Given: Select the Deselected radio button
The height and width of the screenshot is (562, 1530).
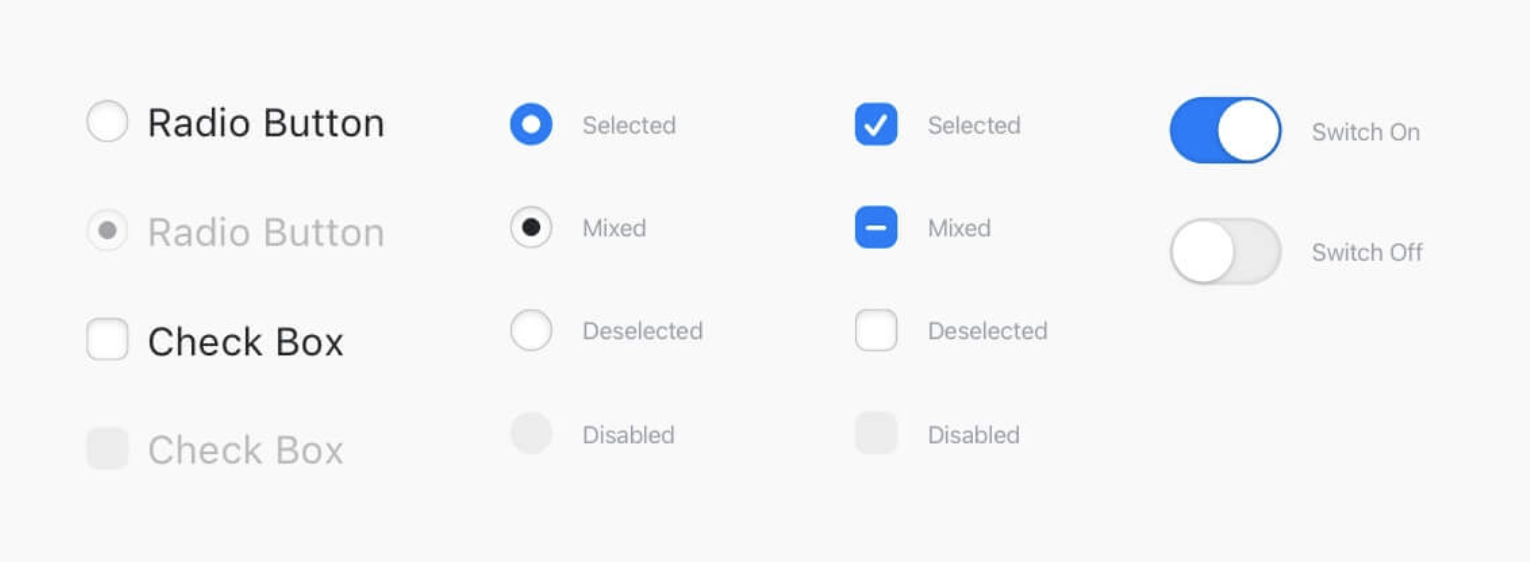Looking at the screenshot, I should click(x=531, y=330).
